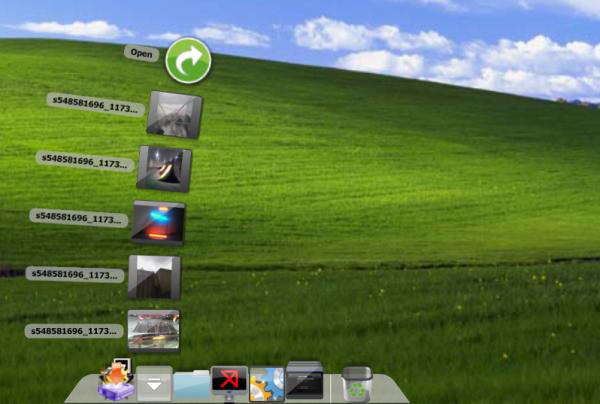Open the fourth thumbnail showing a building
Screen dimensions: 600x404
click(x=155, y=276)
